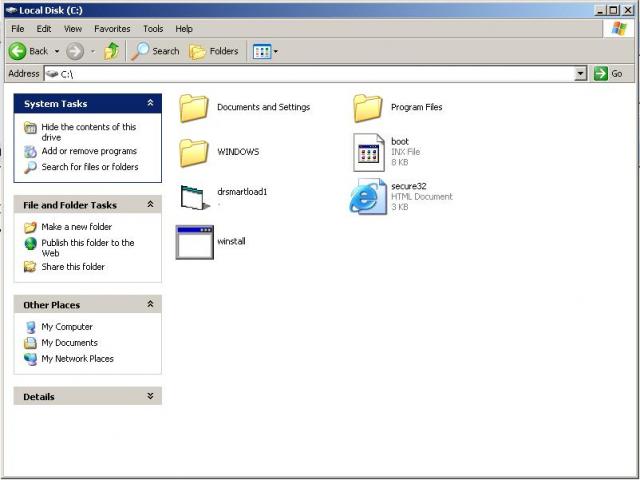
Task: Click Publish this folder to the Web
Action: (88, 248)
